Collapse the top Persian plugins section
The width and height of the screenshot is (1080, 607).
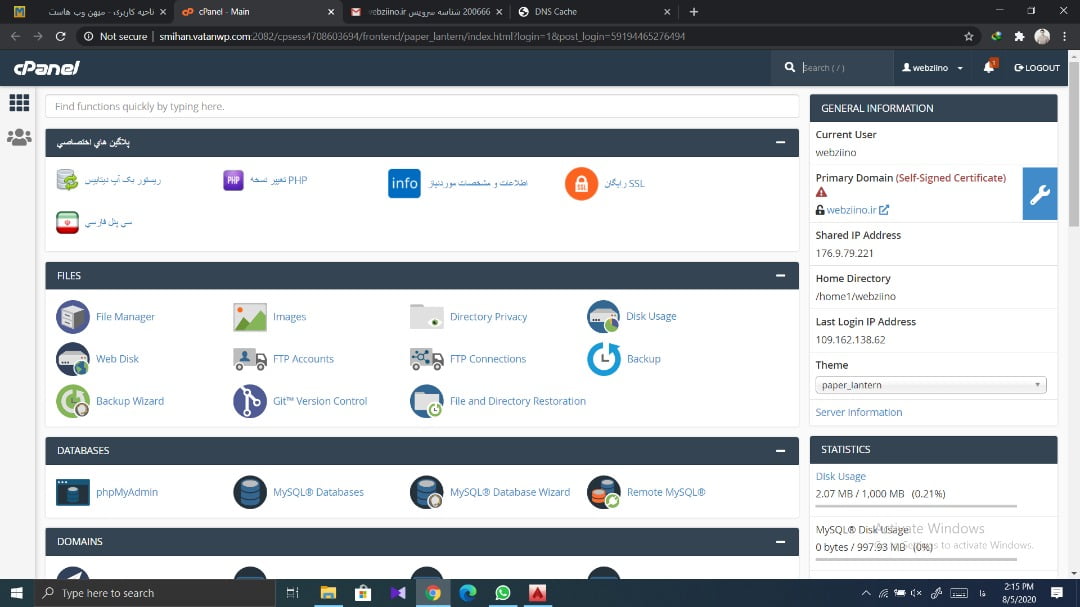point(780,143)
